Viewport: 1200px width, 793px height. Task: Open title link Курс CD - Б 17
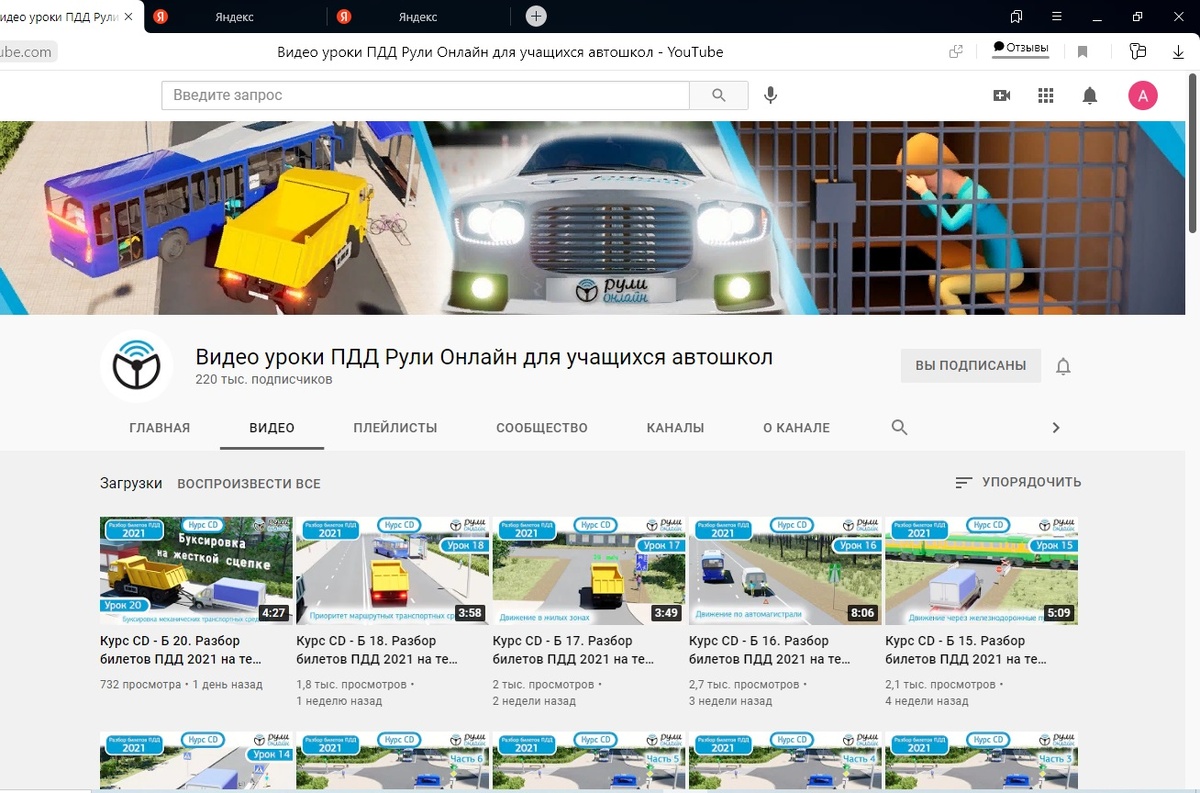(x=575, y=650)
